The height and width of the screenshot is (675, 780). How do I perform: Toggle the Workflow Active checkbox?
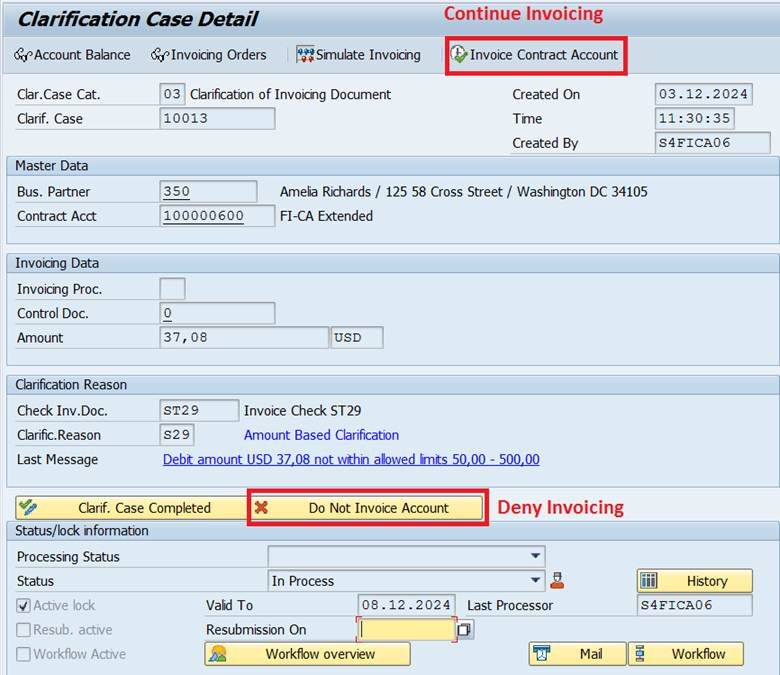24,654
